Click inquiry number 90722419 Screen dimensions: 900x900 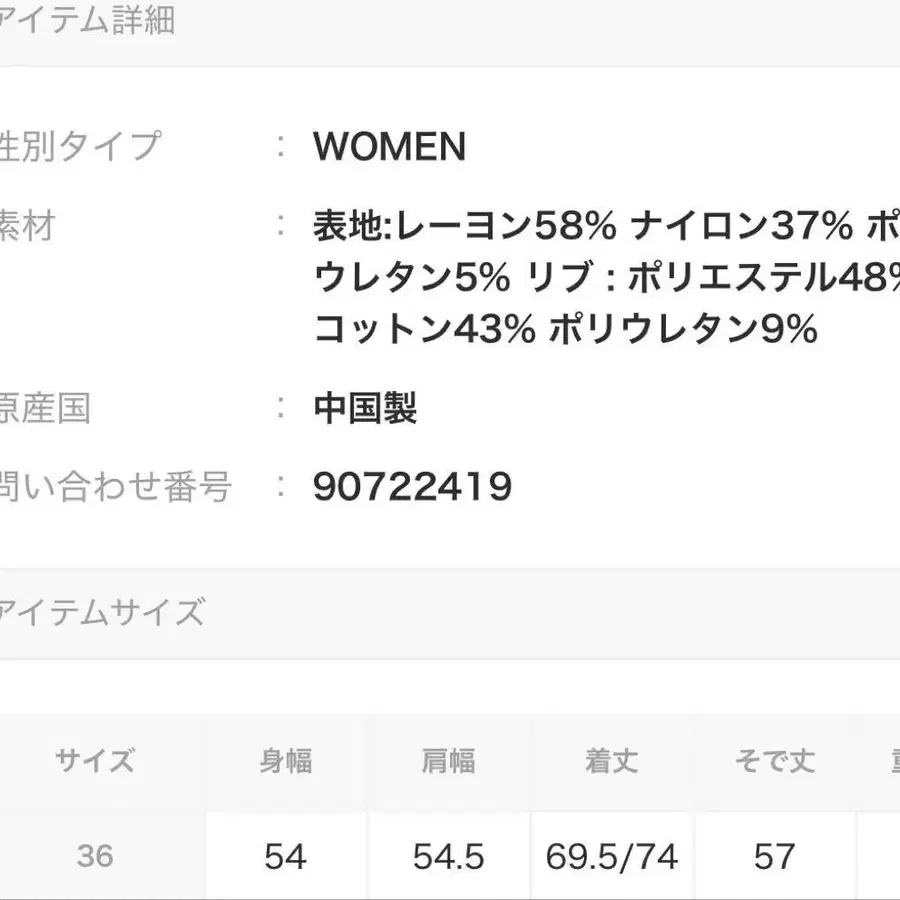(412, 487)
